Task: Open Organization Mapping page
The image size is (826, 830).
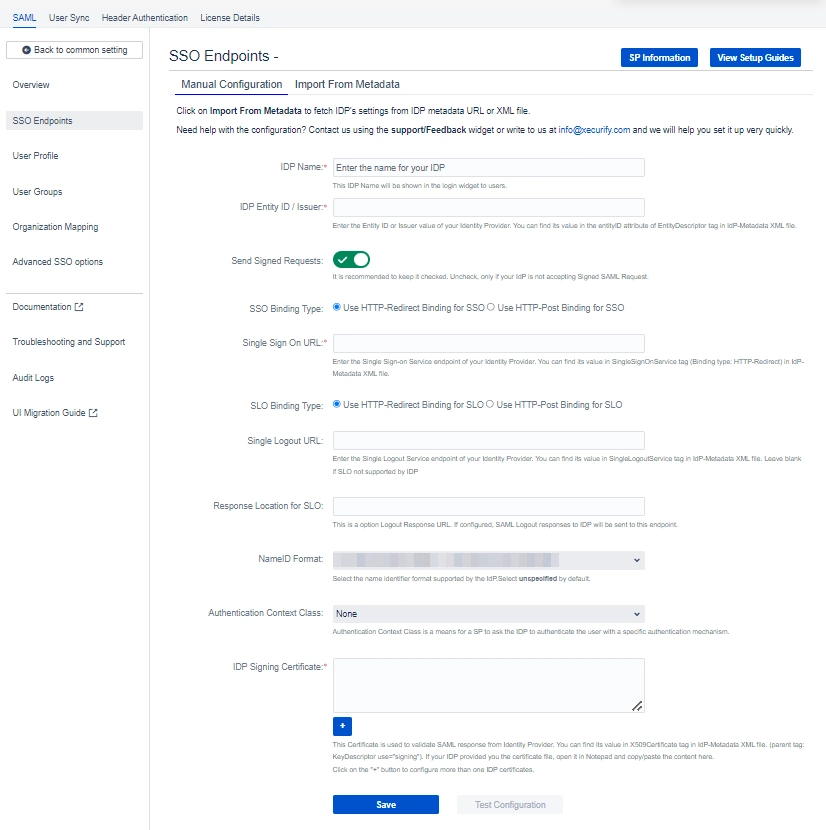Action: point(55,227)
